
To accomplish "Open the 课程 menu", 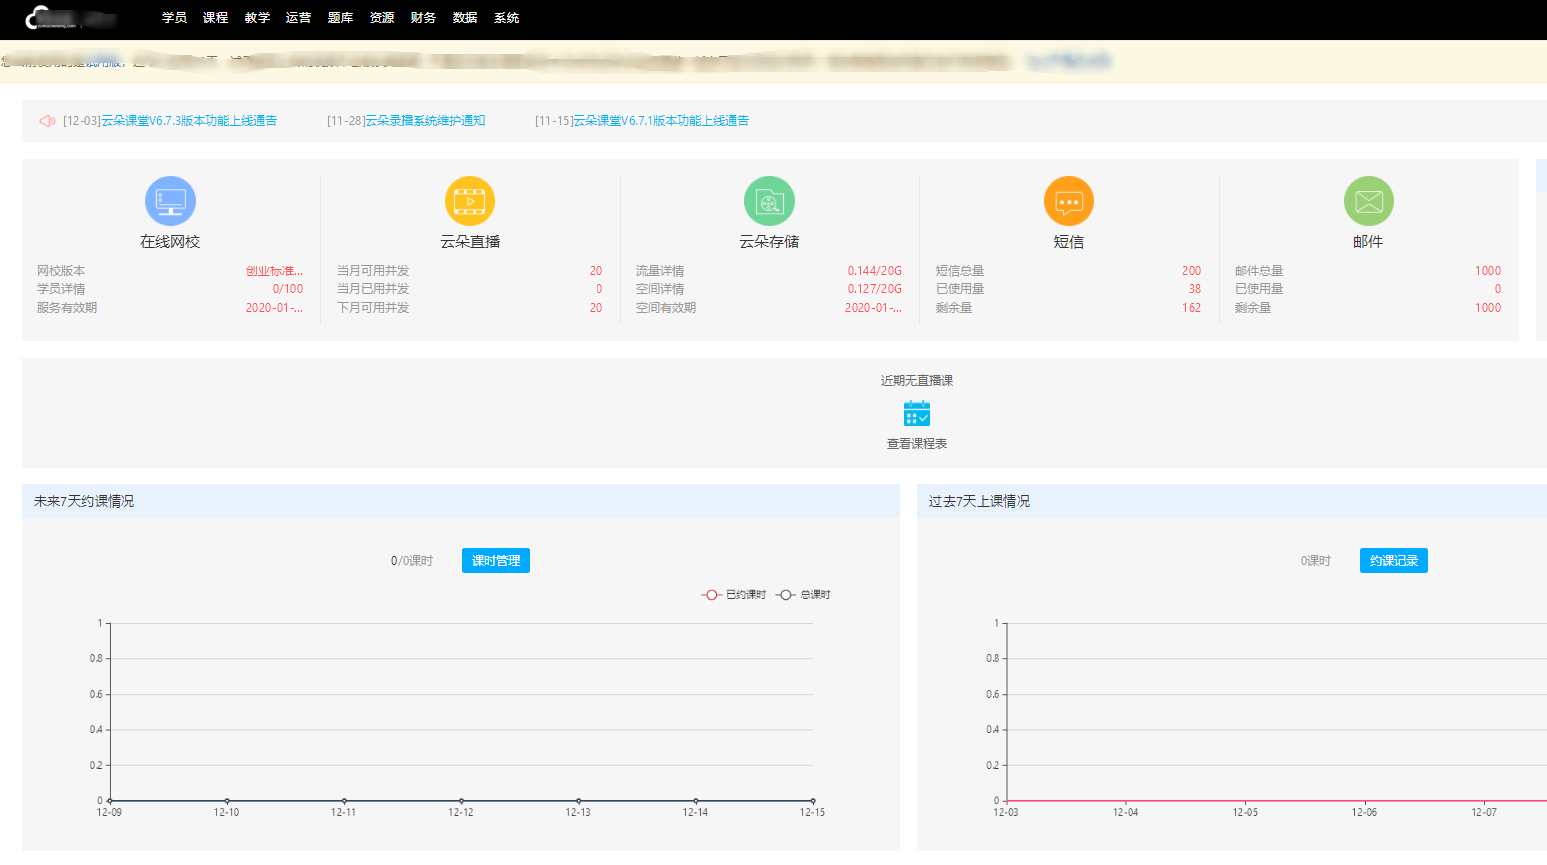I will 215,18.
